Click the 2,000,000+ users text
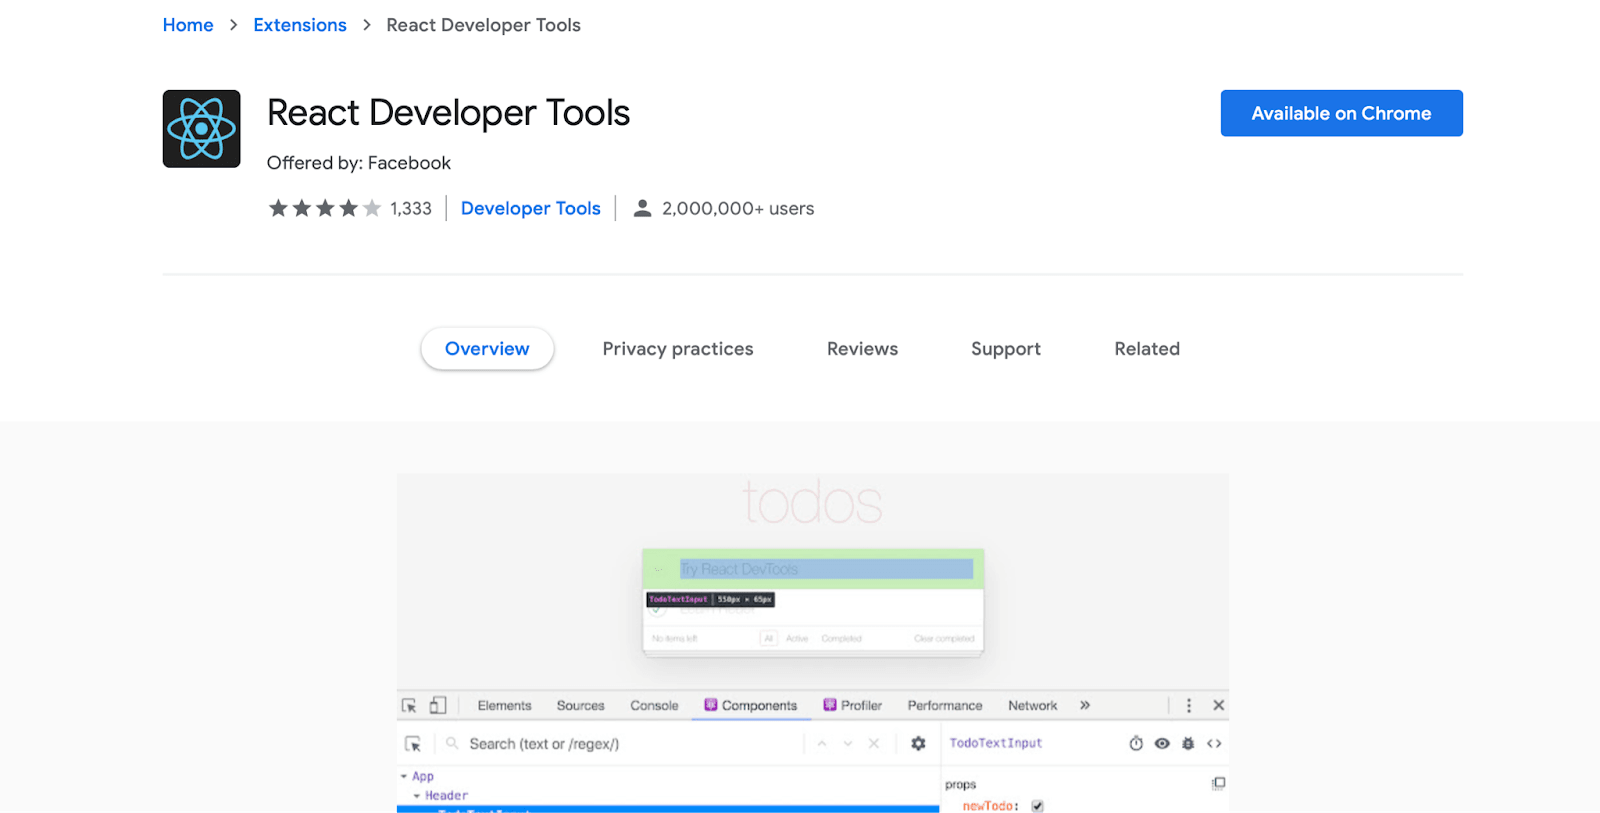 pos(738,208)
